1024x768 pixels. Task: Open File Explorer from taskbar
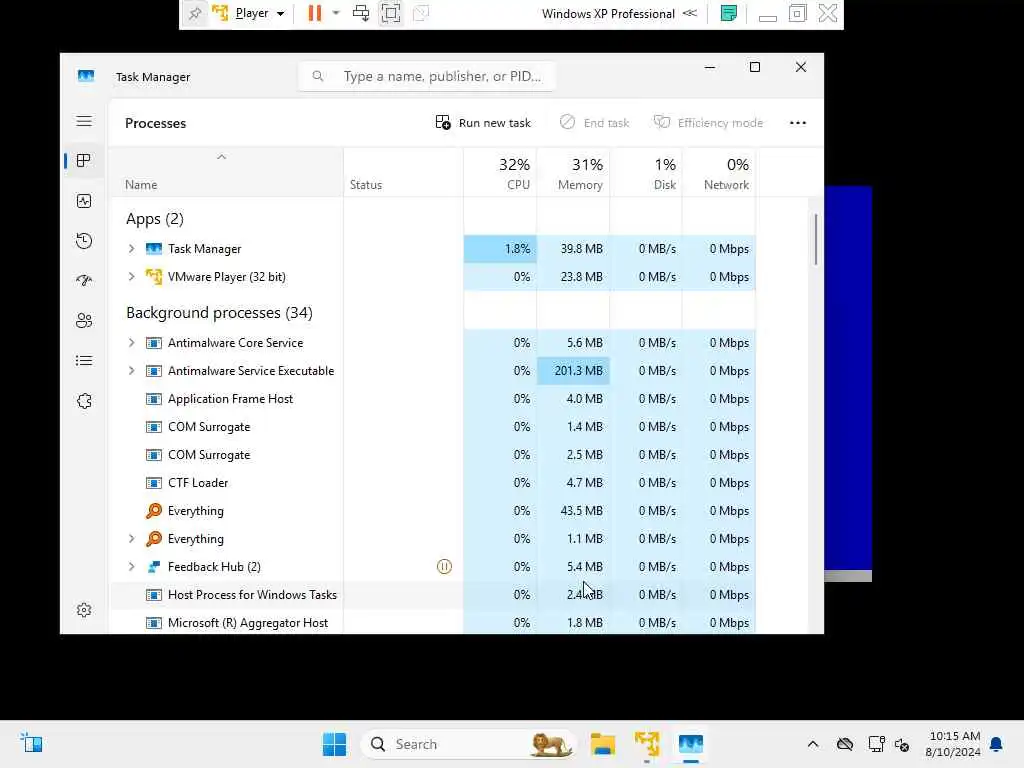(602, 744)
